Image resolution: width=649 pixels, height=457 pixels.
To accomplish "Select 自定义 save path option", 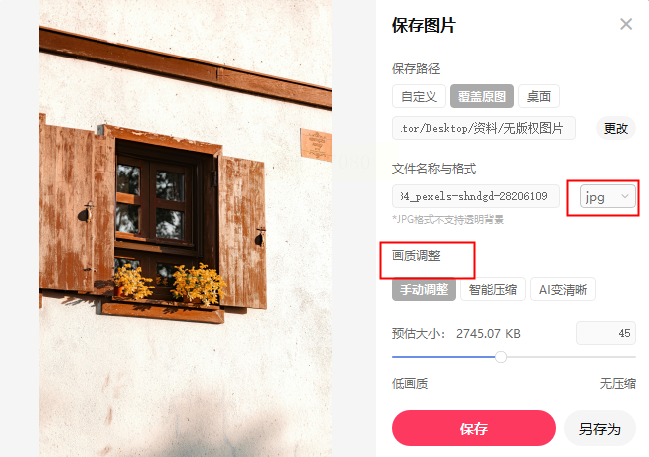I will (419, 96).
